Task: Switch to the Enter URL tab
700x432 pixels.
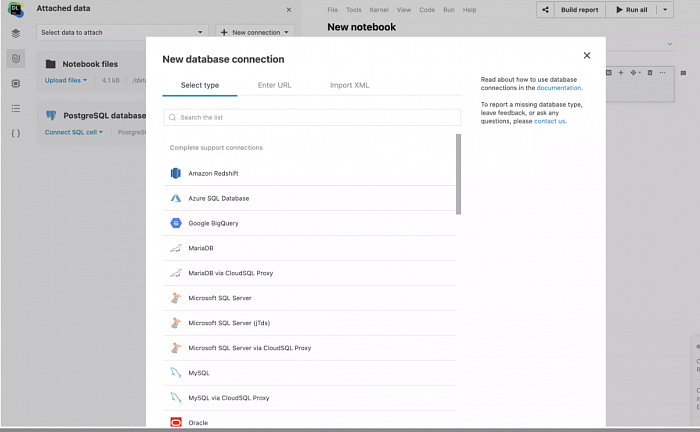Action: click(x=275, y=85)
